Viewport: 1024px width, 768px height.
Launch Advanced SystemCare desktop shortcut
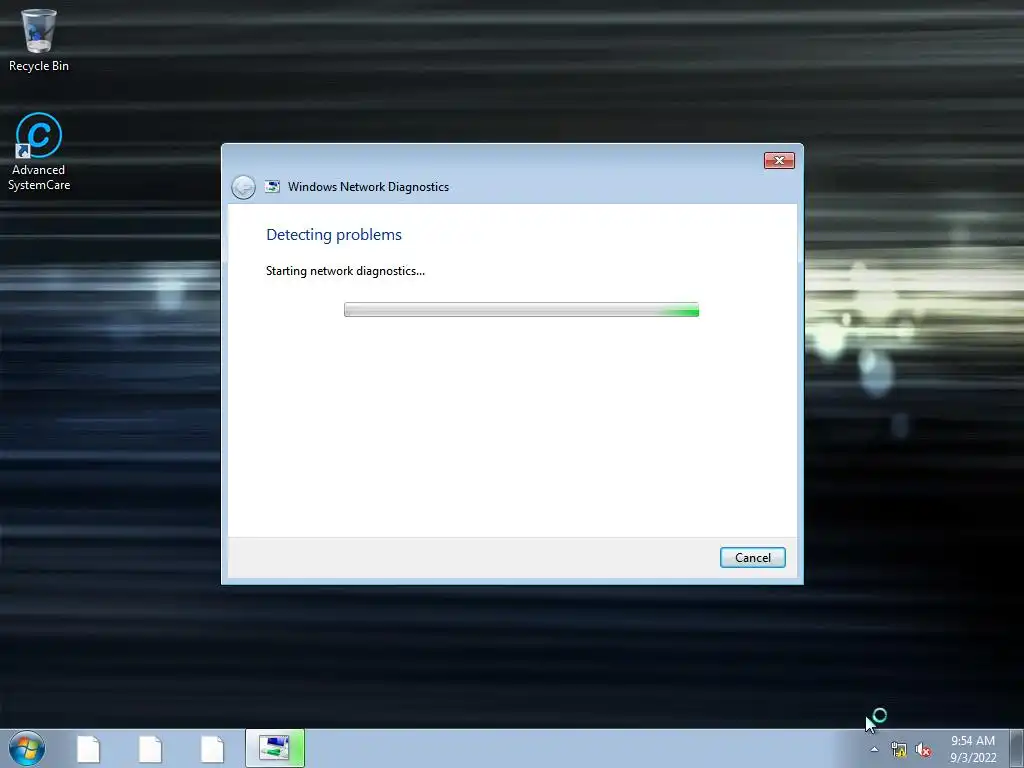click(39, 152)
